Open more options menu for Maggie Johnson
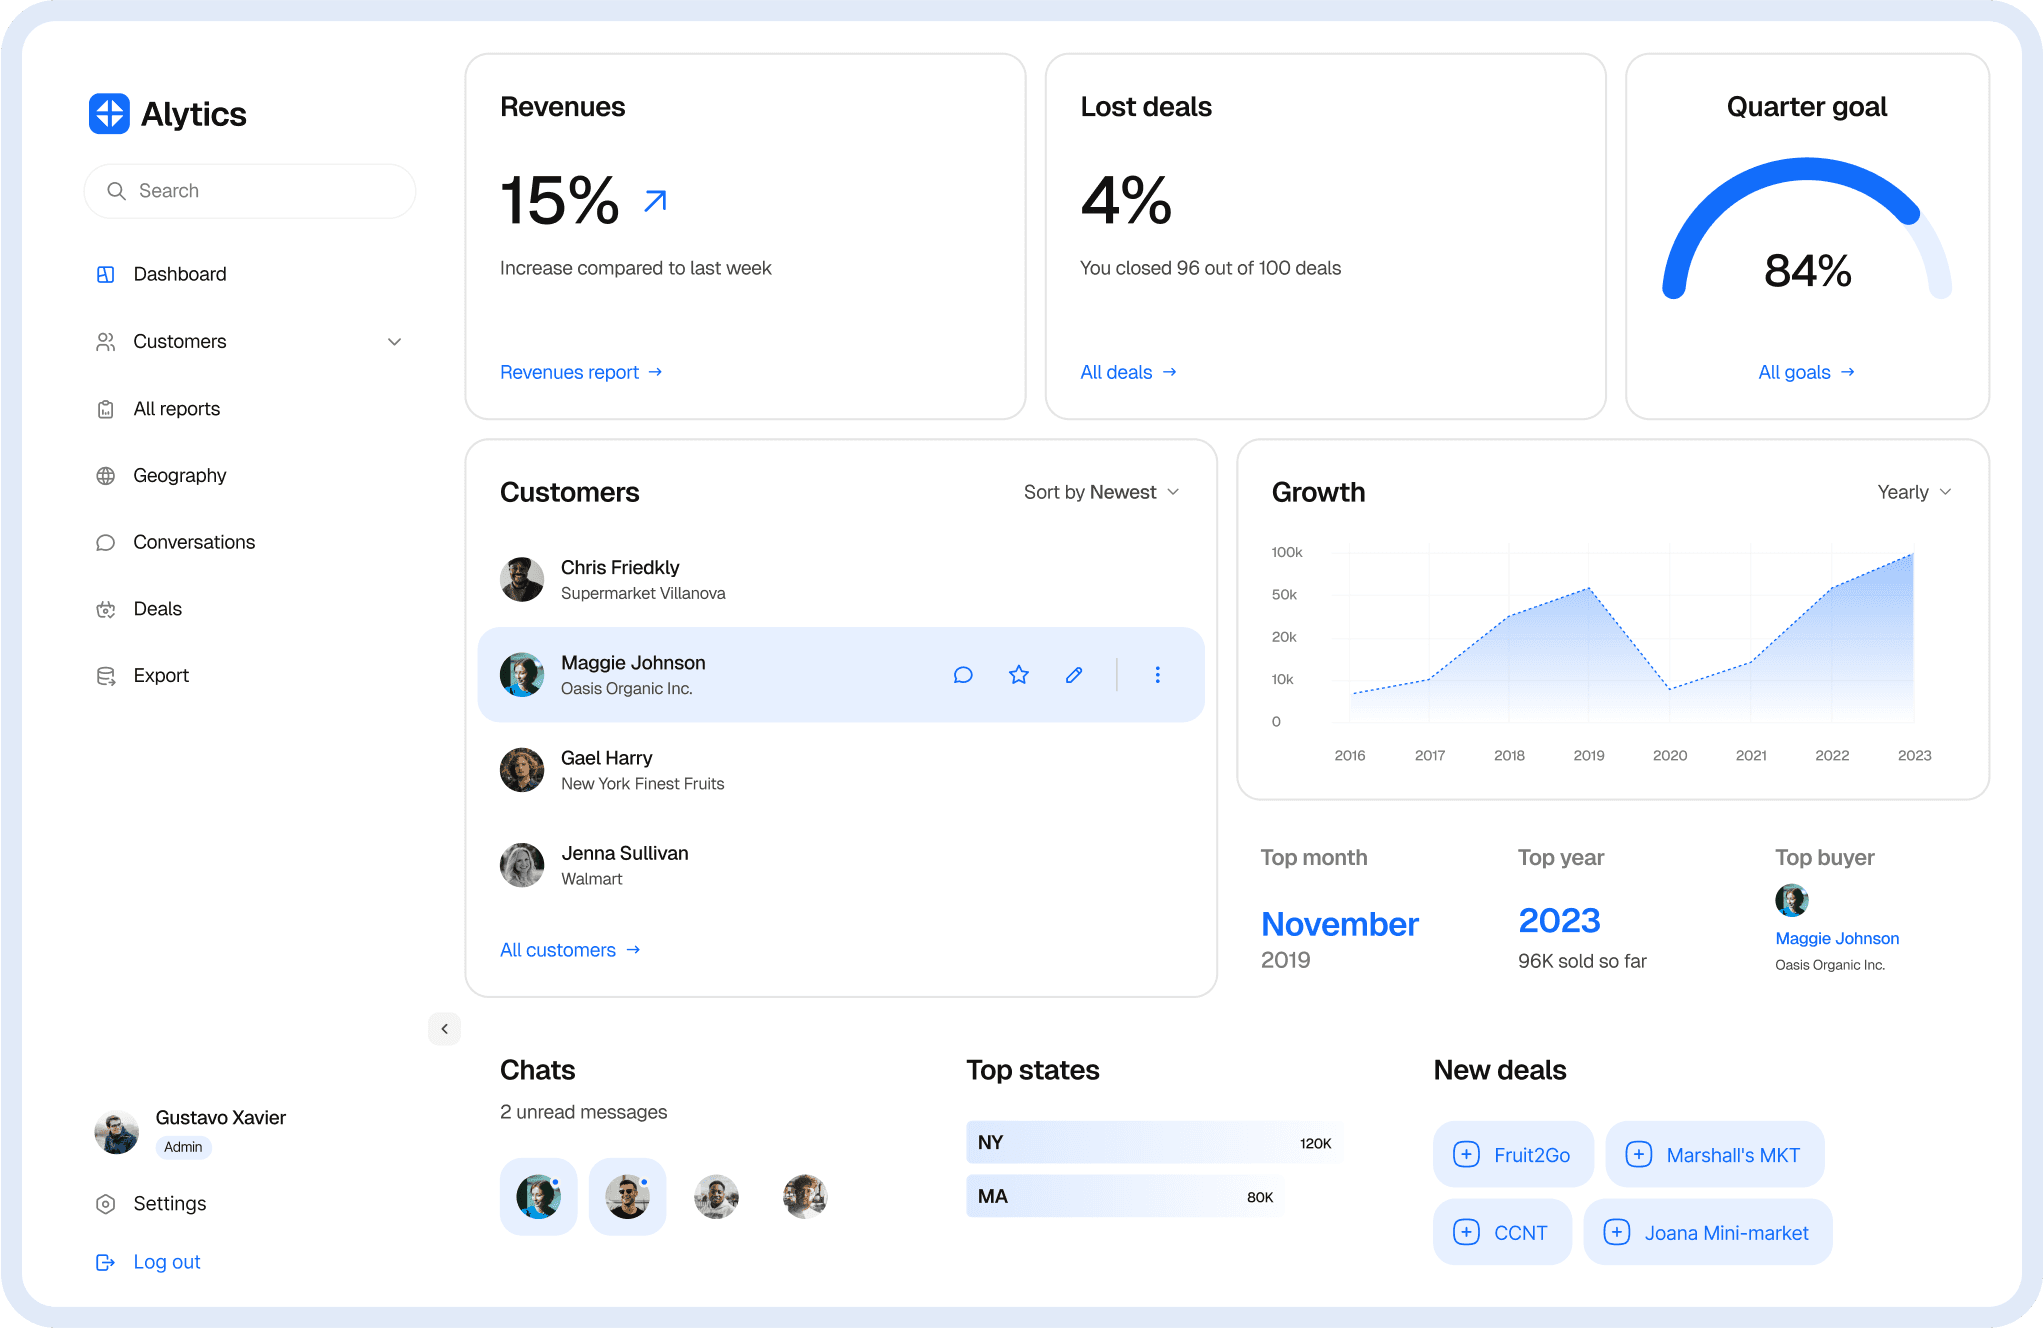The image size is (2043, 1328). (x=1157, y=674)
